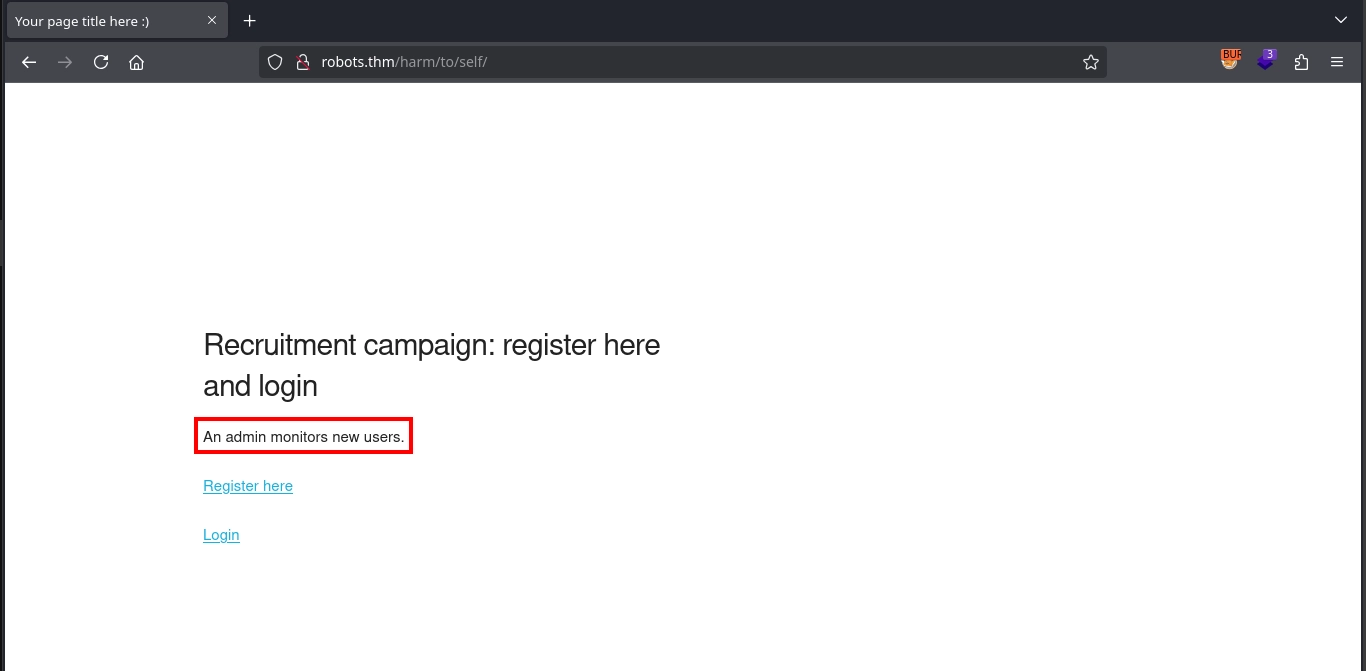The height and width of the screenshot is (671, 1366).
Task: Bookmark this page with the star
Action: pos(1090,62)
